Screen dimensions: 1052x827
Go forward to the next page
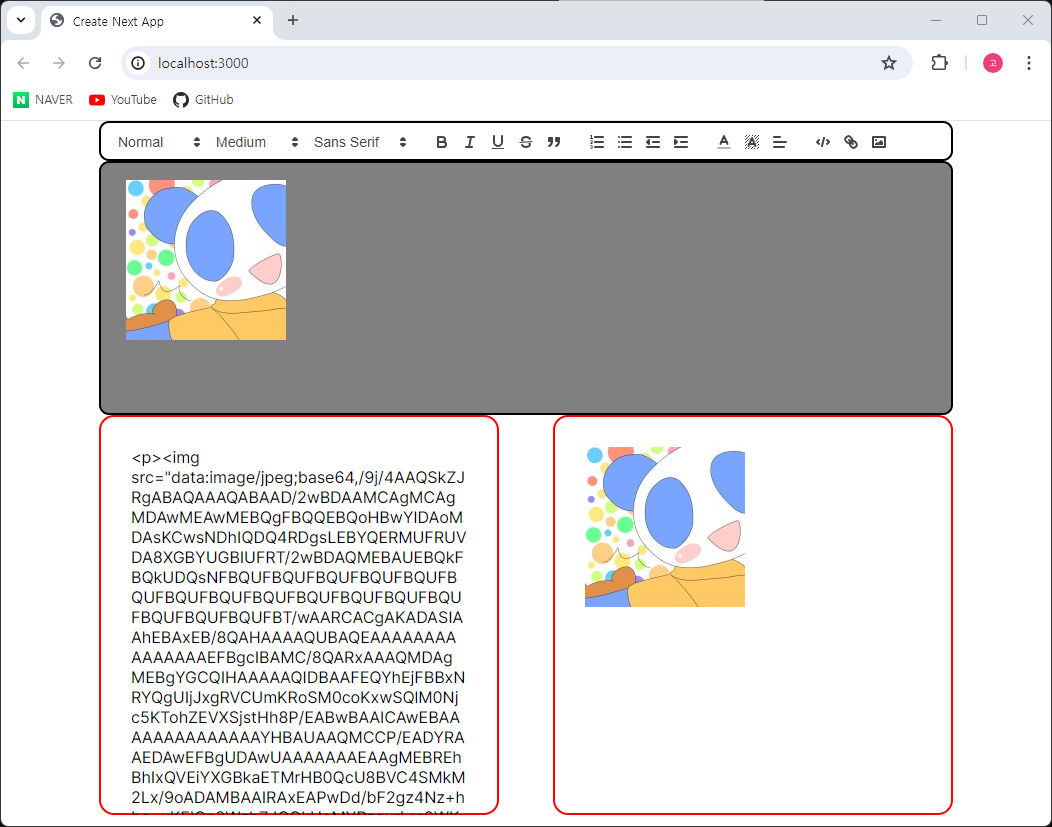pos(59,63)
